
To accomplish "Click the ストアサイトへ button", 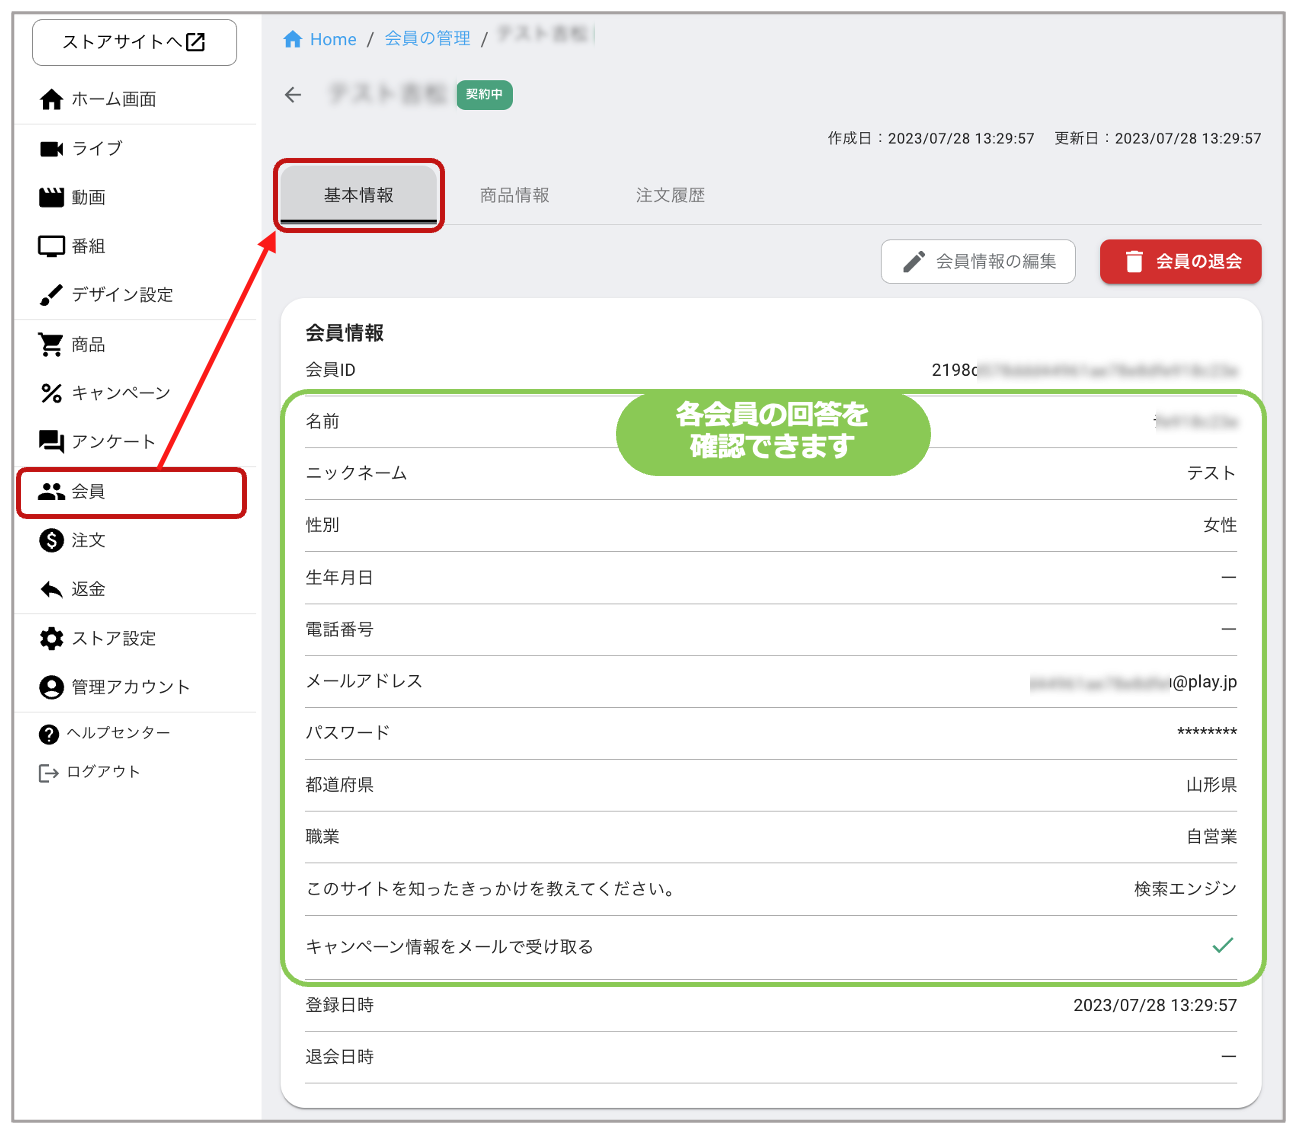I will coord(135,42).
